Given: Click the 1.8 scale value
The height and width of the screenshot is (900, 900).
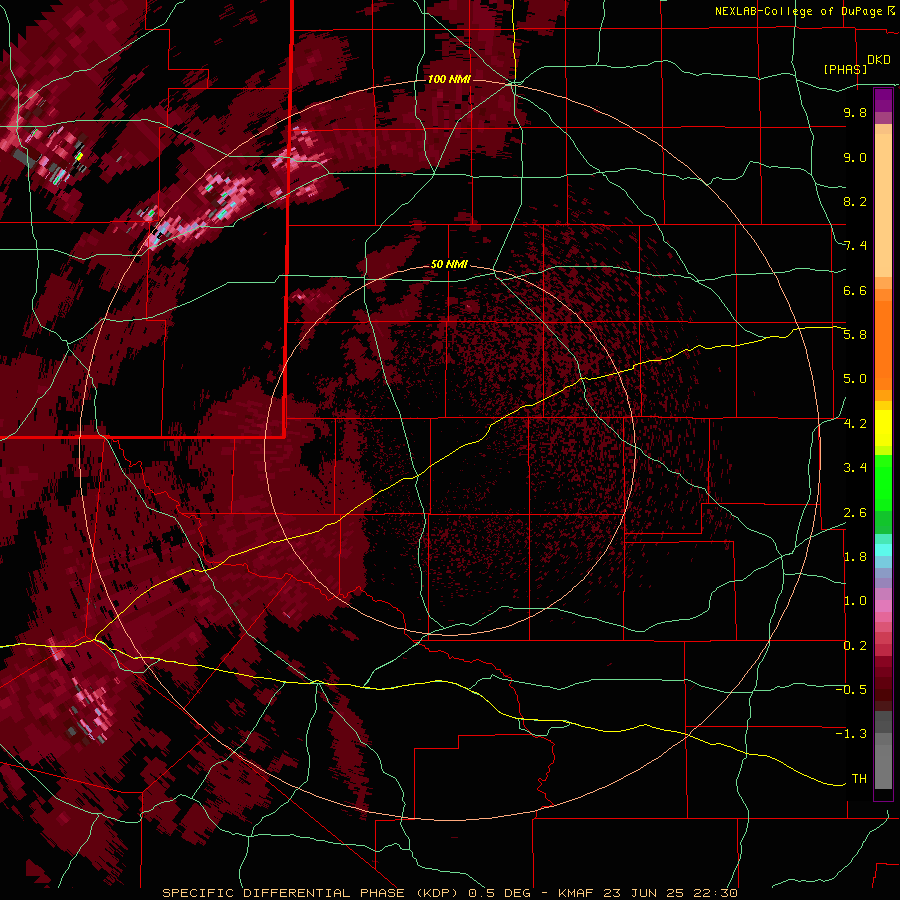Looking at the screenshot, I should 855,557.
